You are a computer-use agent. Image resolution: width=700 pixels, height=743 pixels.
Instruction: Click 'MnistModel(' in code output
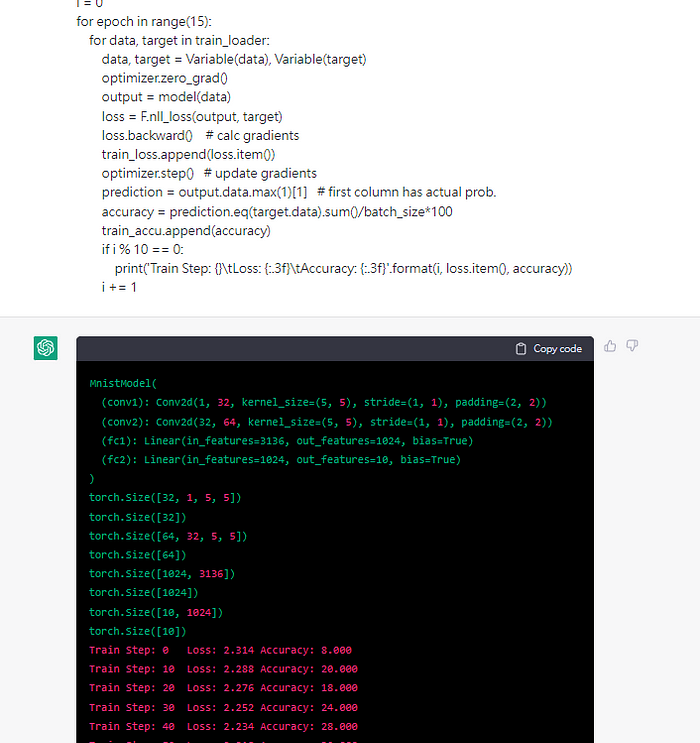coord(123,383)
